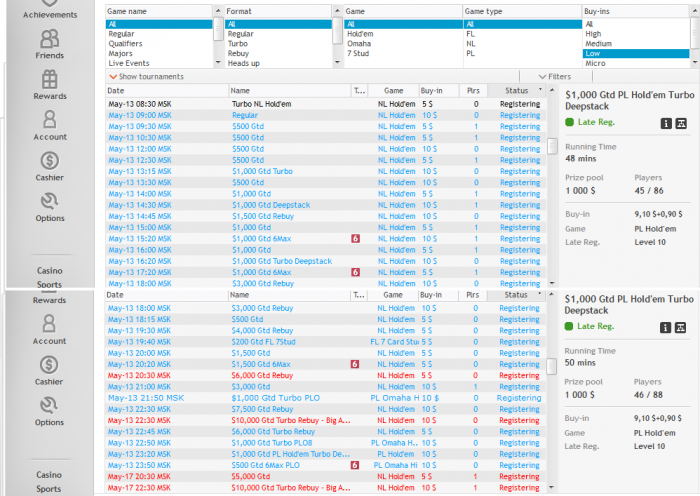Open info icon in 50 mins tournament panel
The height and width of the screenshot is (496, 700).
pos(665,327)
